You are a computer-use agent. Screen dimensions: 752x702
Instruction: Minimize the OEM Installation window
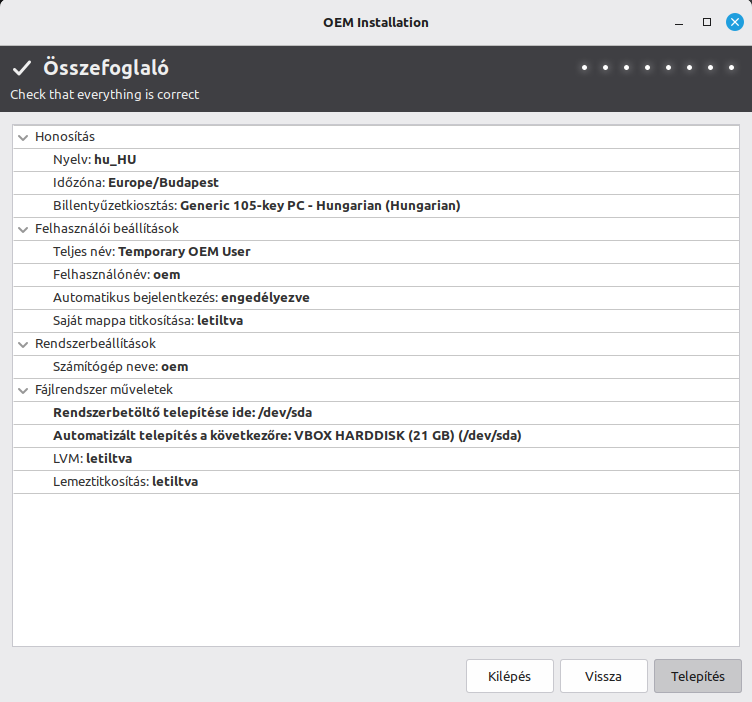point(678,22)
